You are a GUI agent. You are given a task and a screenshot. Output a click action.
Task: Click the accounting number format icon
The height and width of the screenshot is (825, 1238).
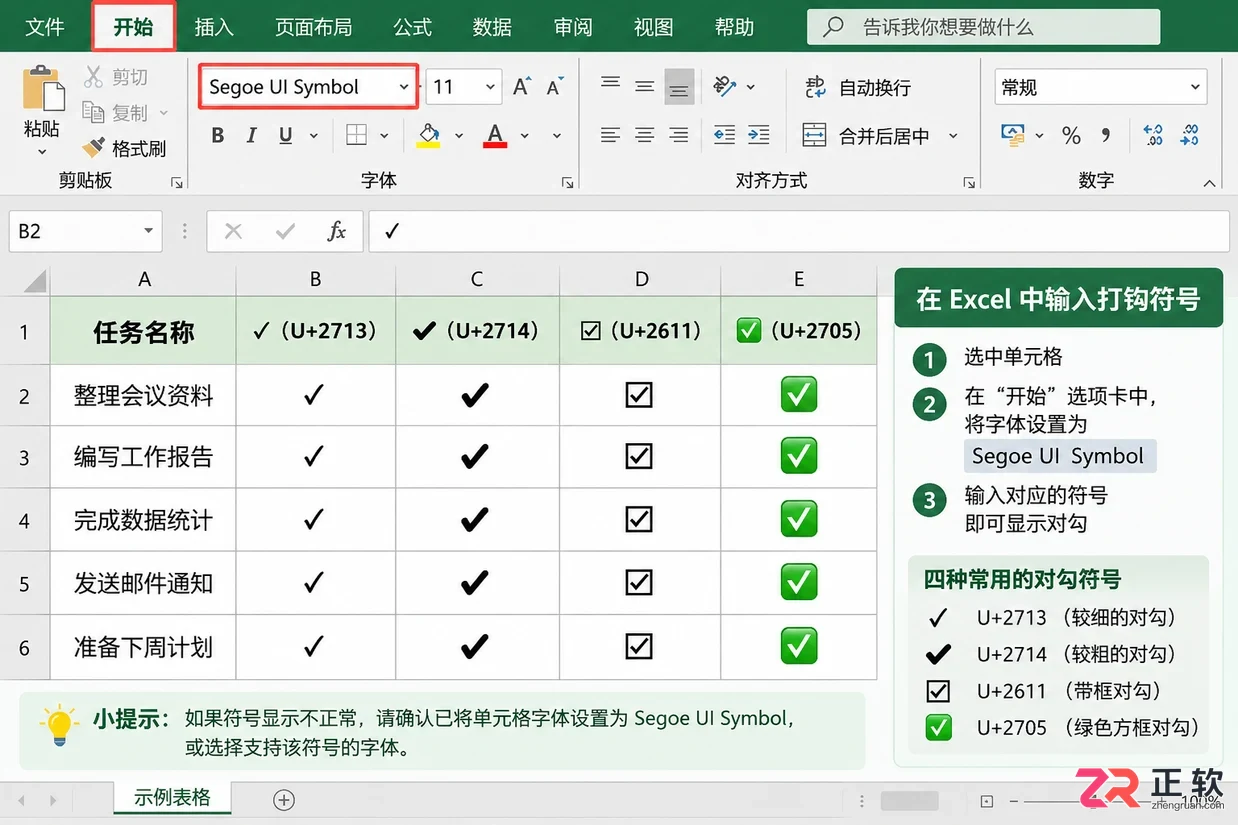tap(1013, 135)
